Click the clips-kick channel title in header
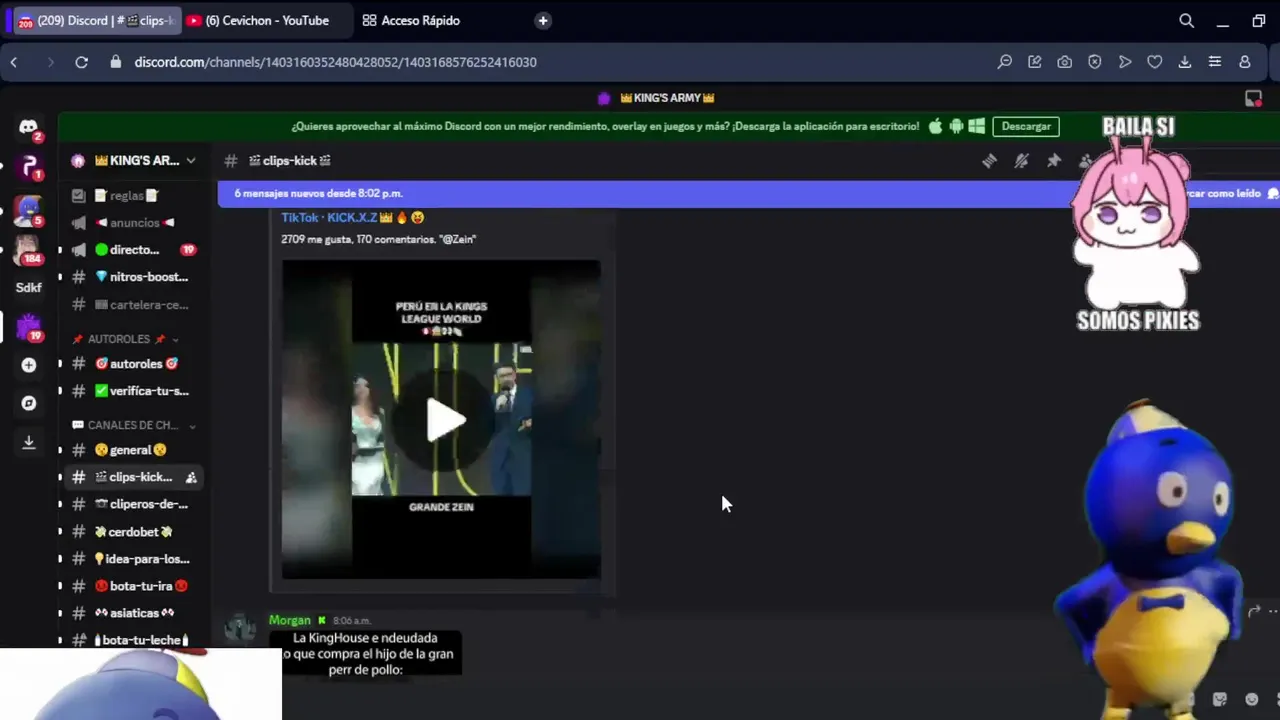The image size is (1280, 720). tap(290, 161)
